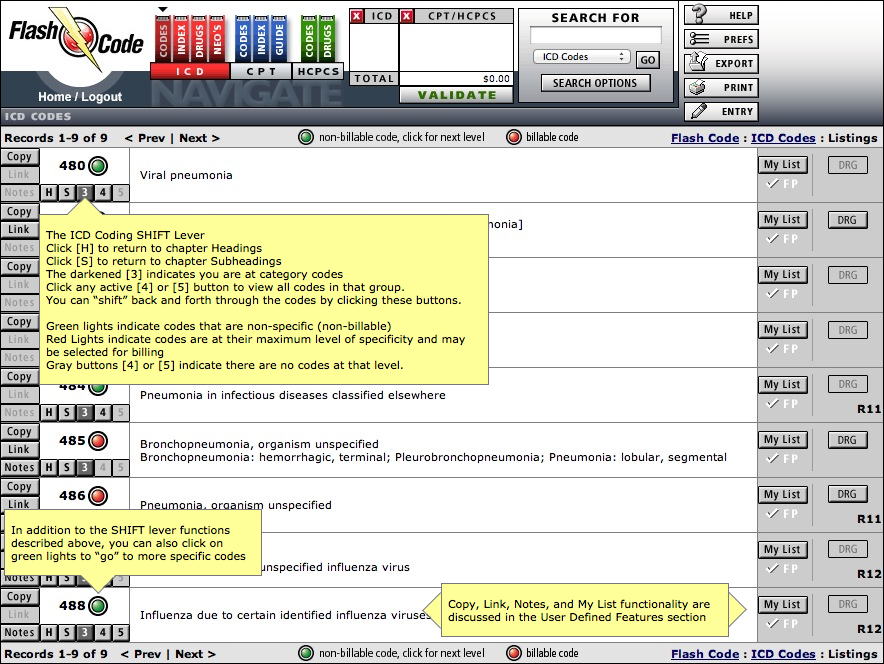This screenshot has width=884, height=664.
Task: Click the Search For text field
Action: pos(595,35)
